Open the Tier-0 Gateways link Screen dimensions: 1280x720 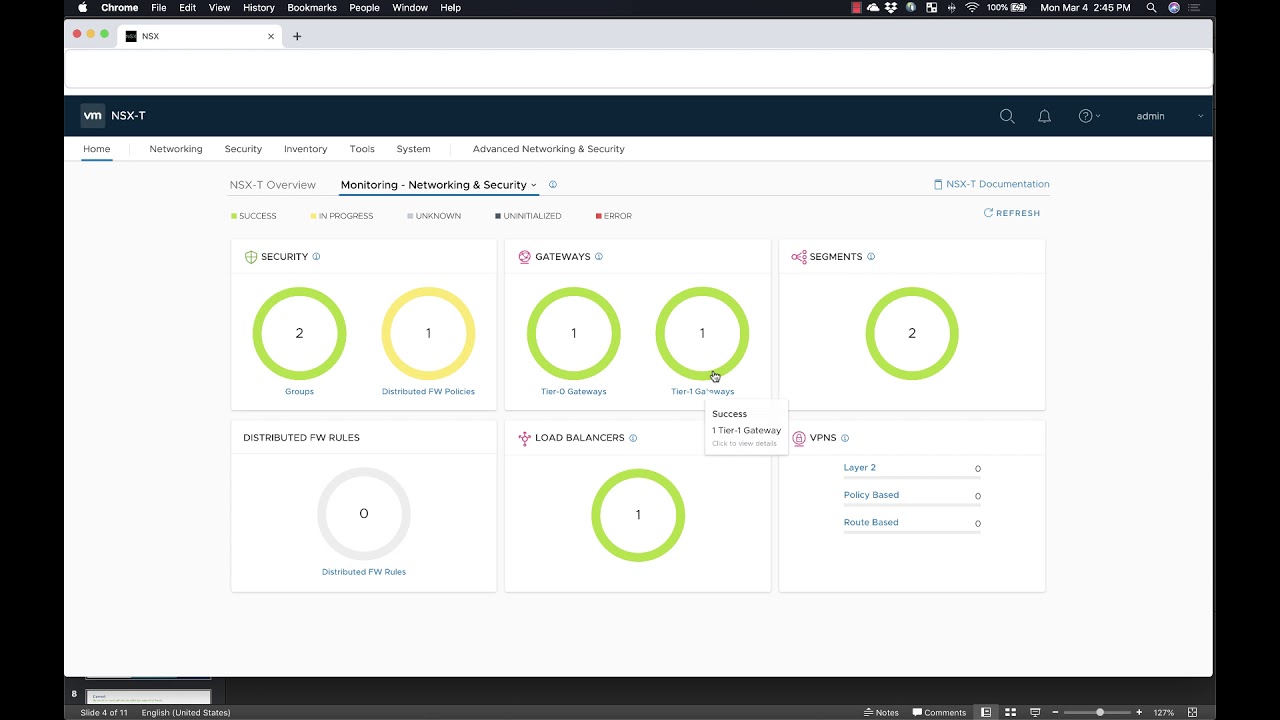[573, 392]
